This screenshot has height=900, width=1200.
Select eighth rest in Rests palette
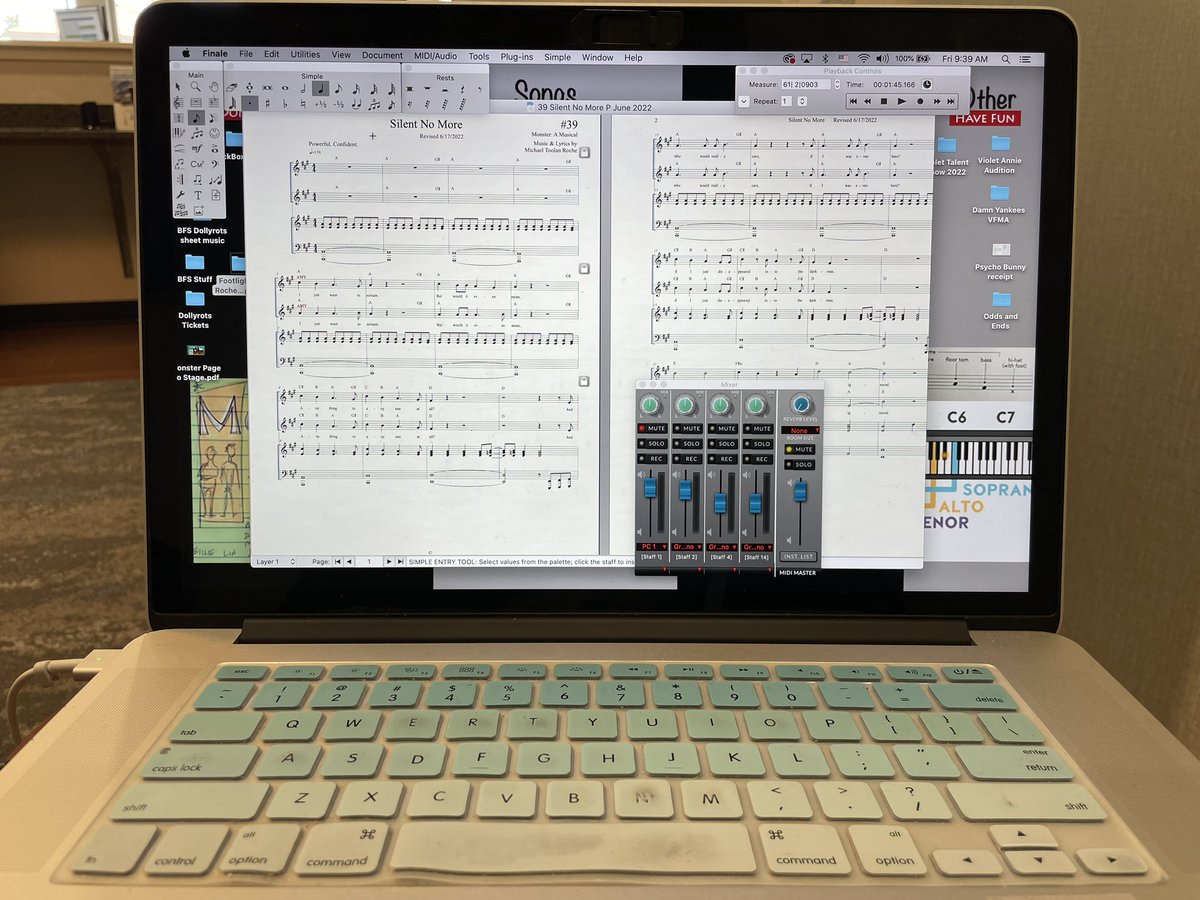(x=479, y=89)
